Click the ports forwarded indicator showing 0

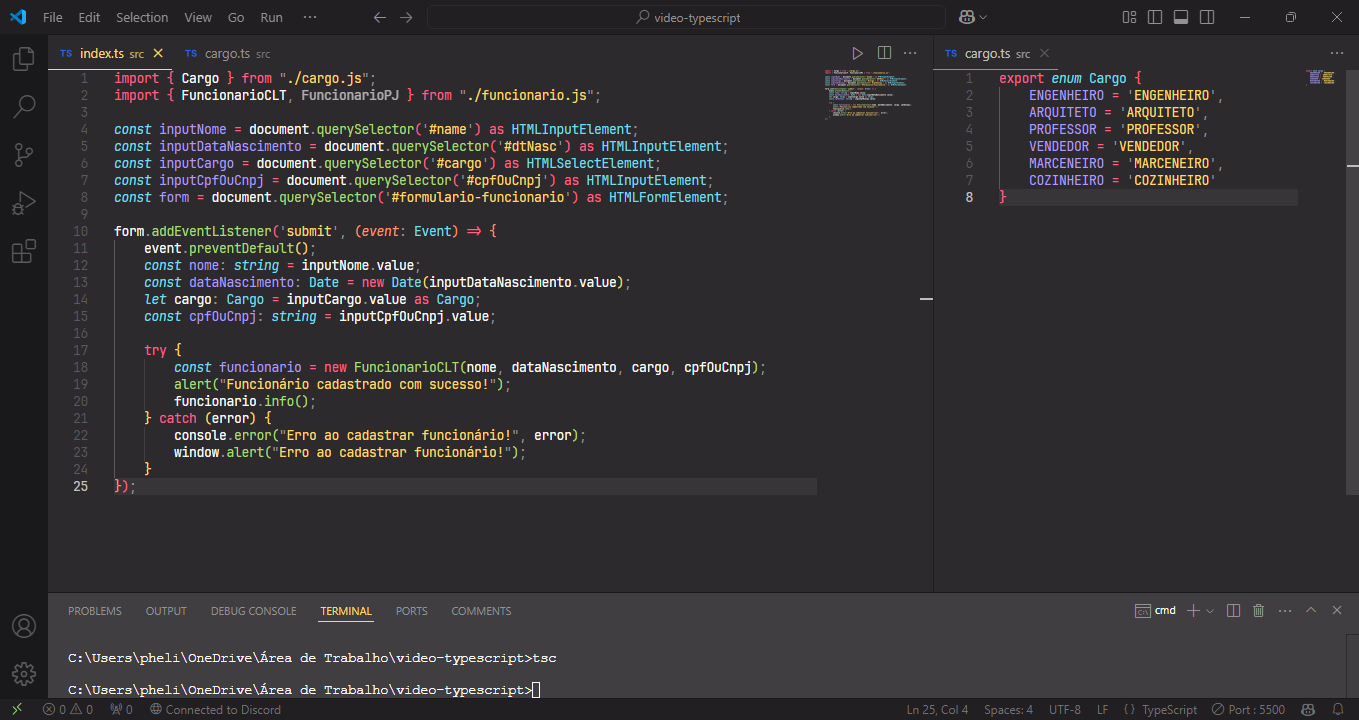coord(122,709)
